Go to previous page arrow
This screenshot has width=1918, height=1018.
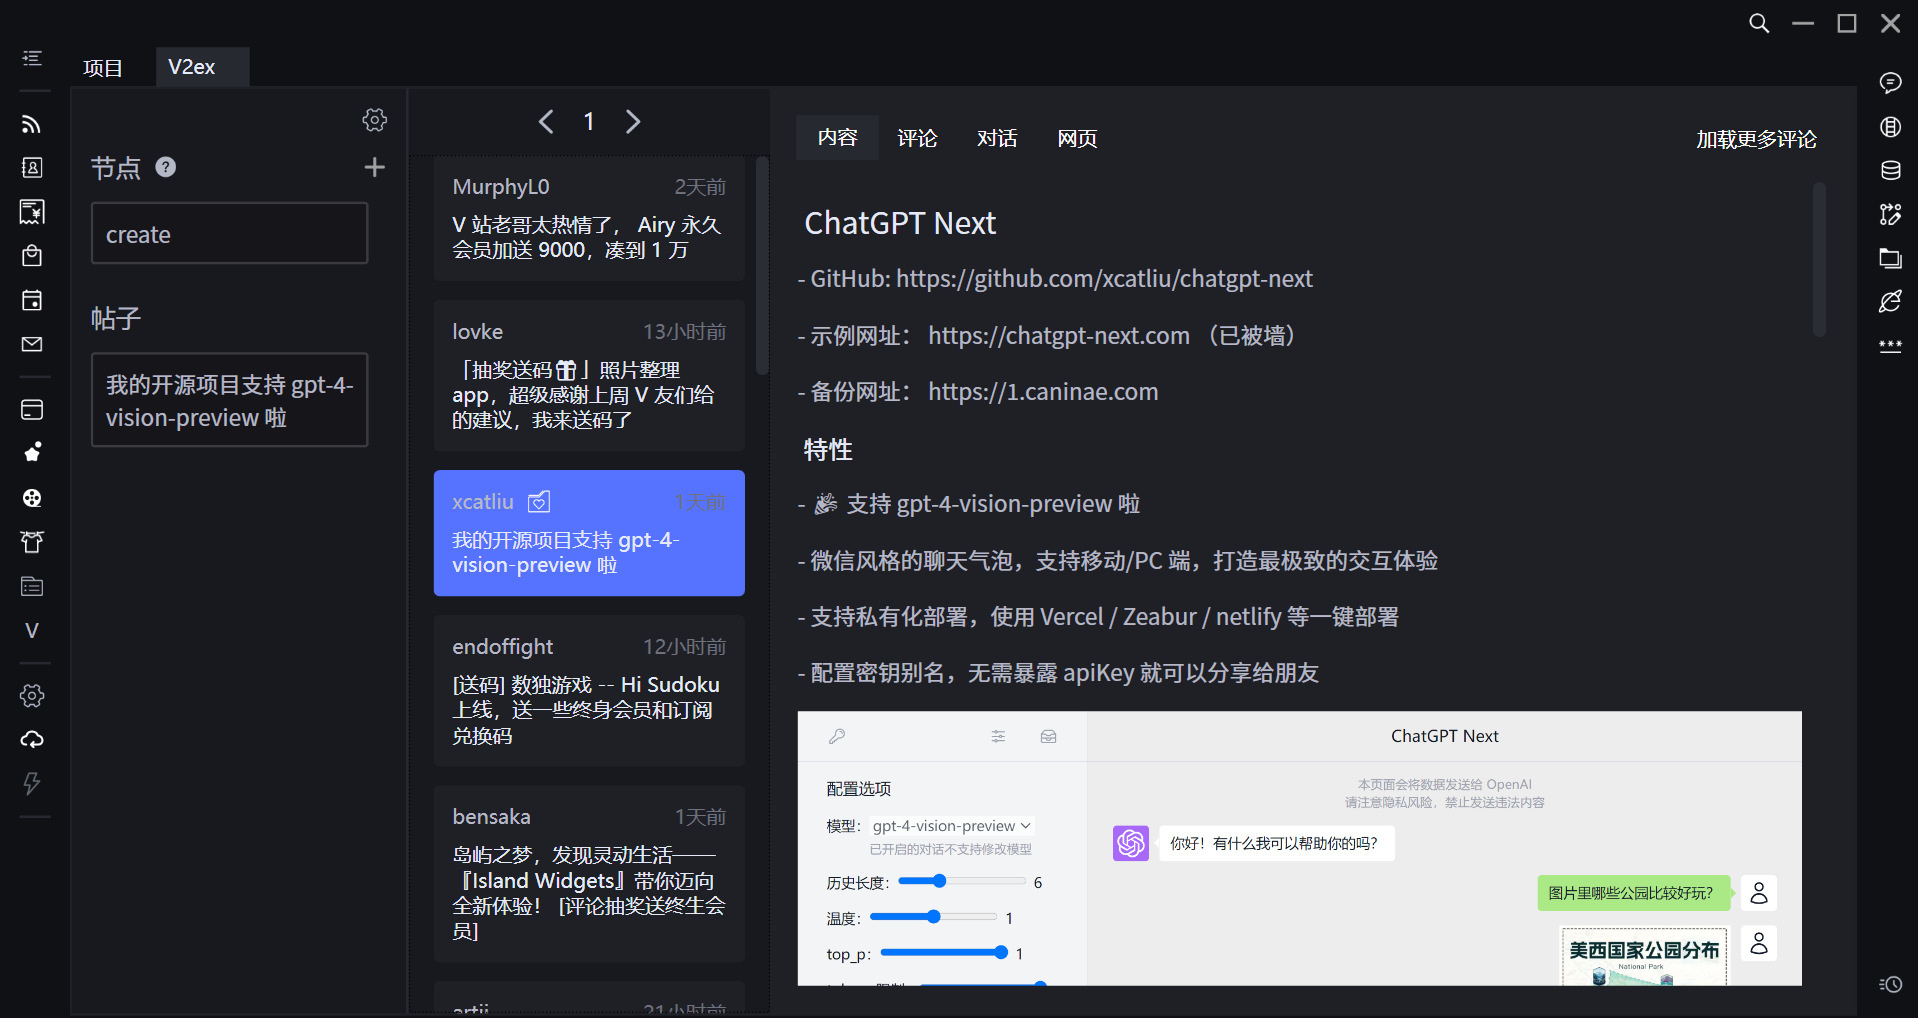546,122
